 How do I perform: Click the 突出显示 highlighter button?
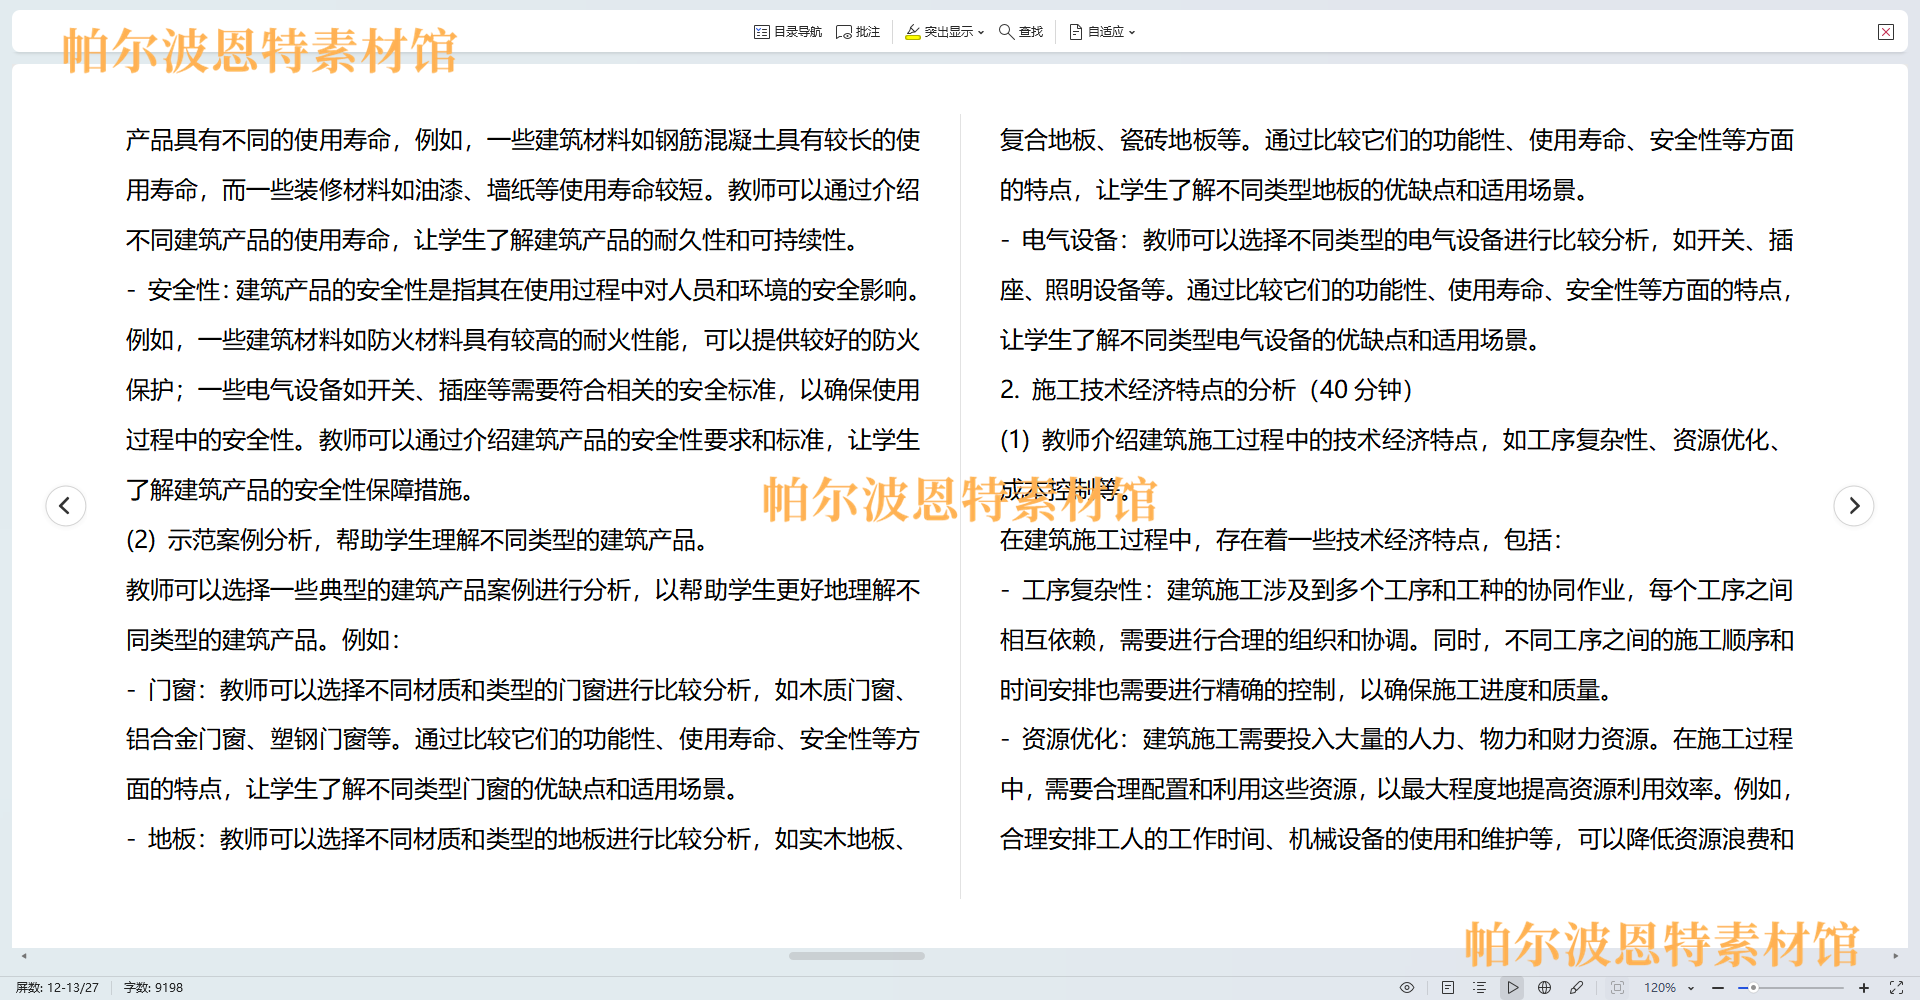point(939,32)
